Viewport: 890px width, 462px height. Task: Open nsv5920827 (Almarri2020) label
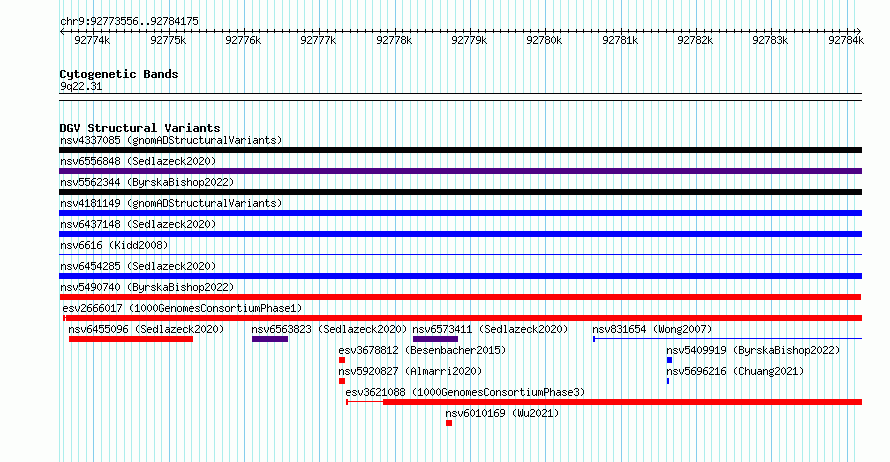tap(410, 371)
